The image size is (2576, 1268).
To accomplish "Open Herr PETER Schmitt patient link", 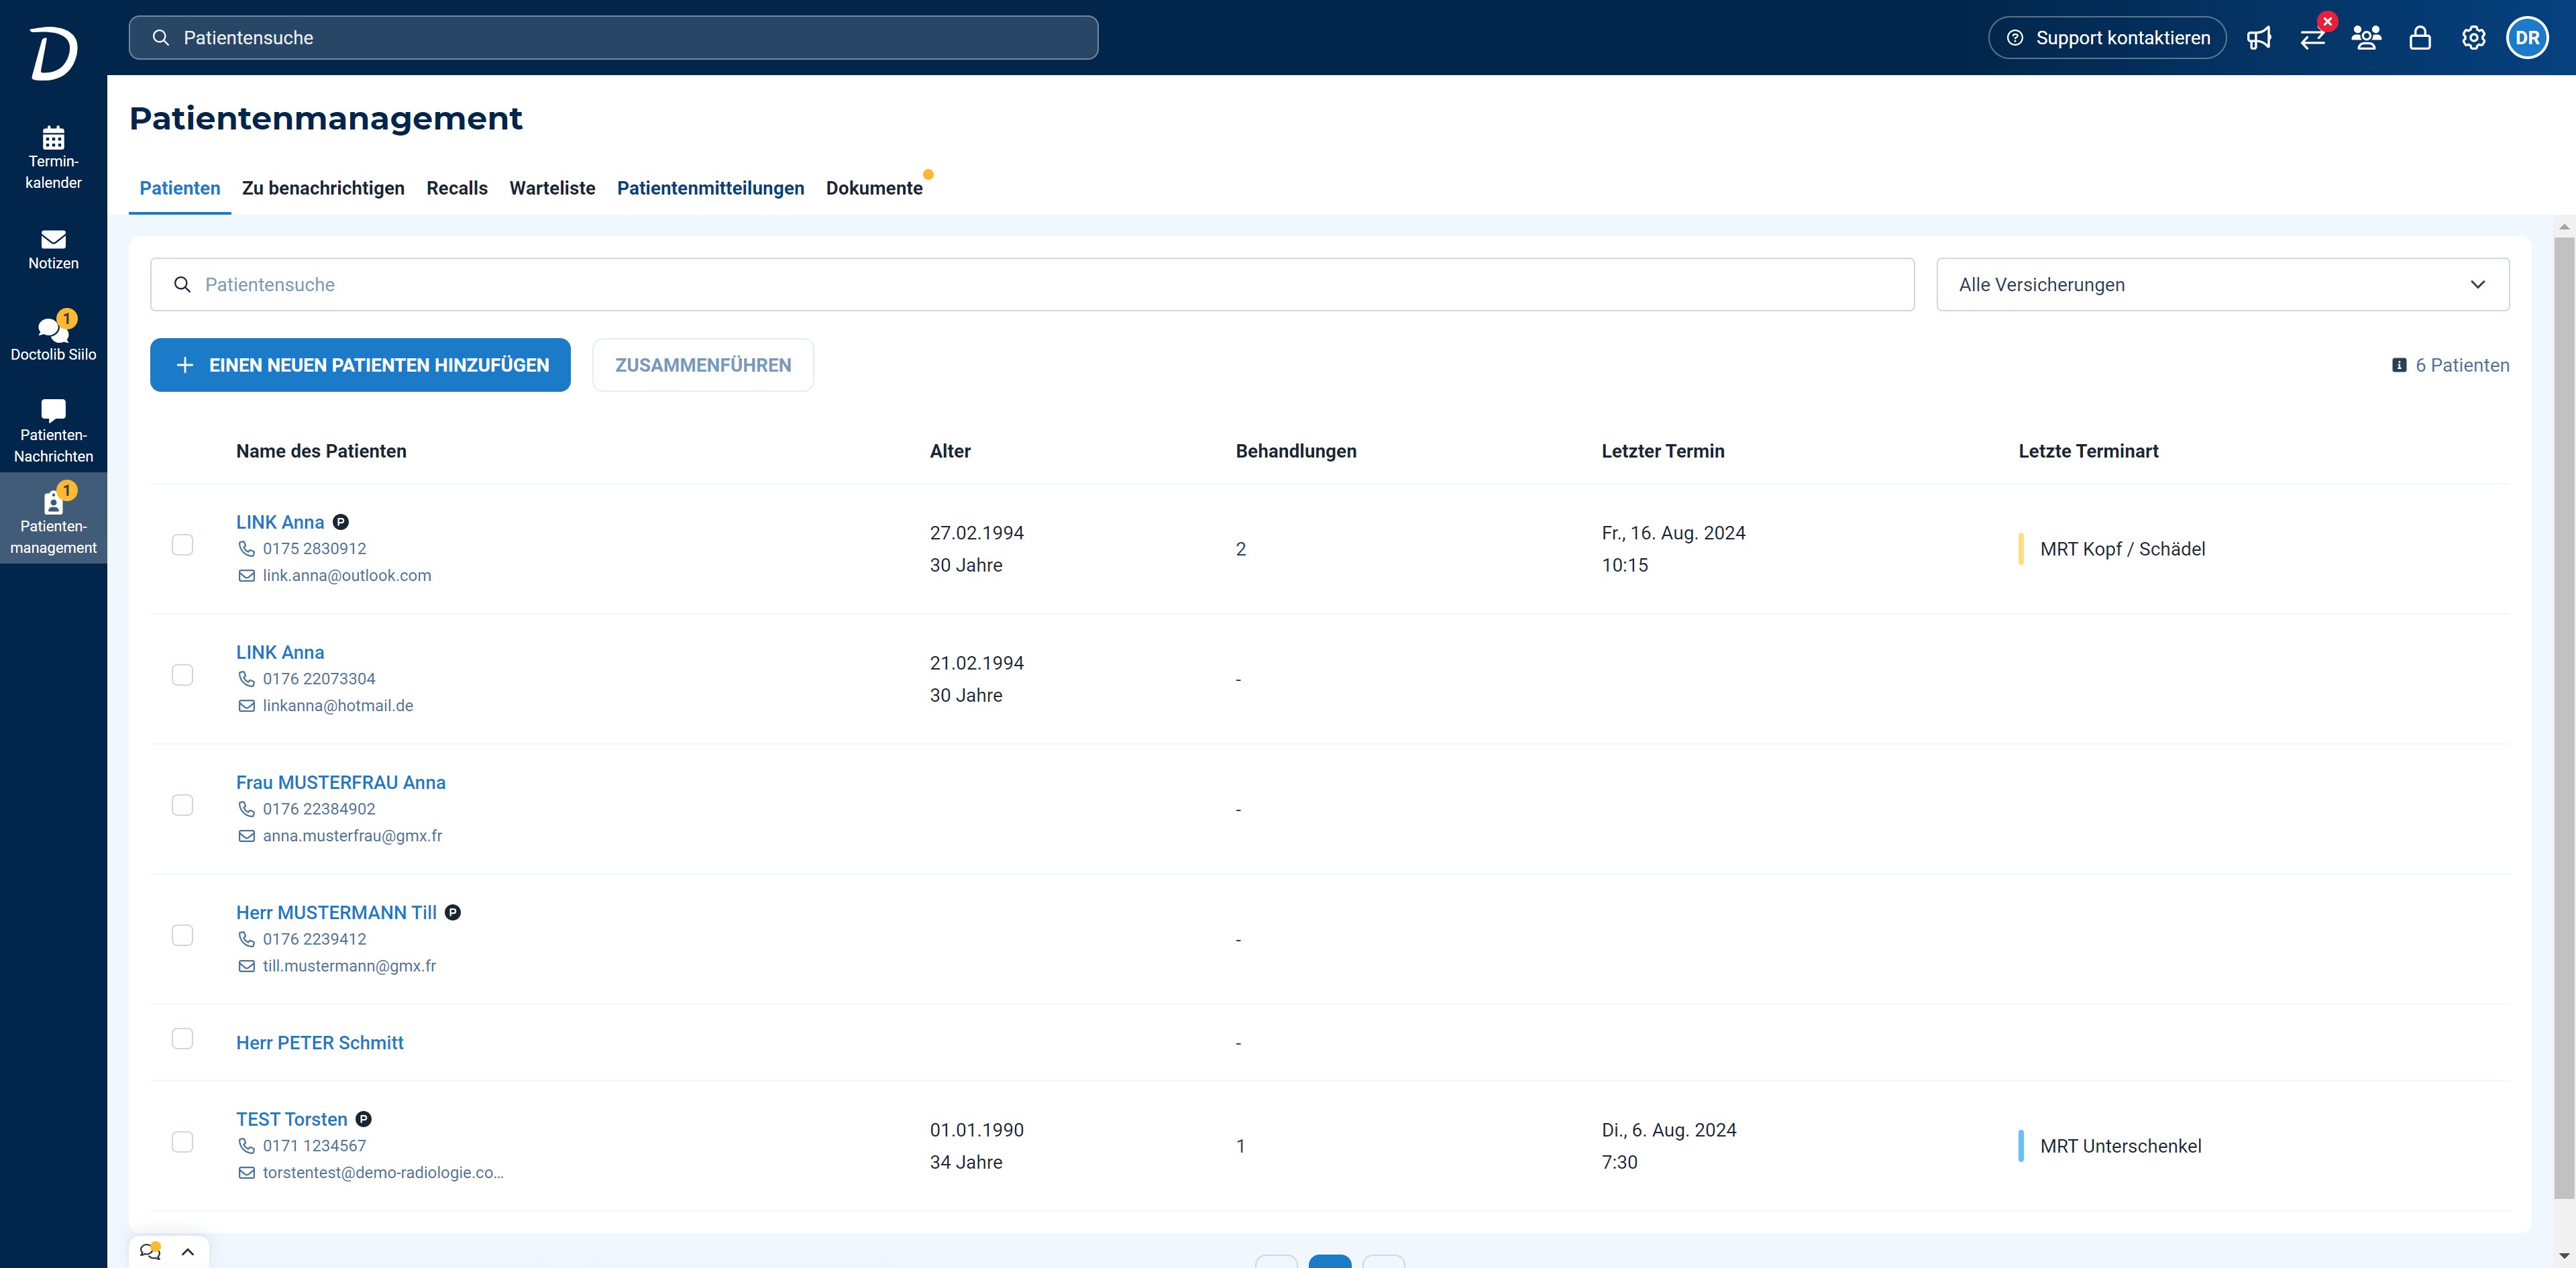I will pos(320,1043).
